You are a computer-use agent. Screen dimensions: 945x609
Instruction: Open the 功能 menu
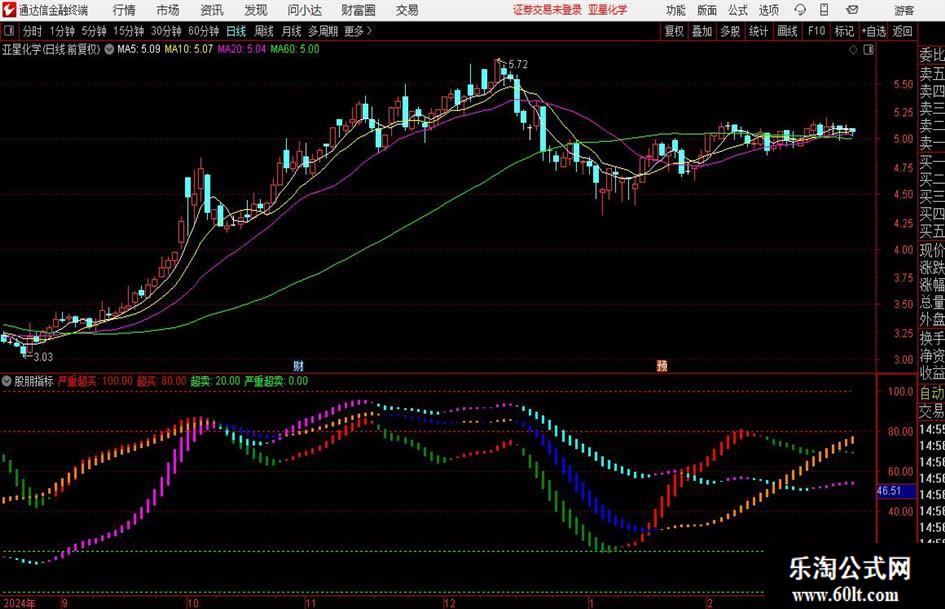pyautogui.click(x=676, y=10)
